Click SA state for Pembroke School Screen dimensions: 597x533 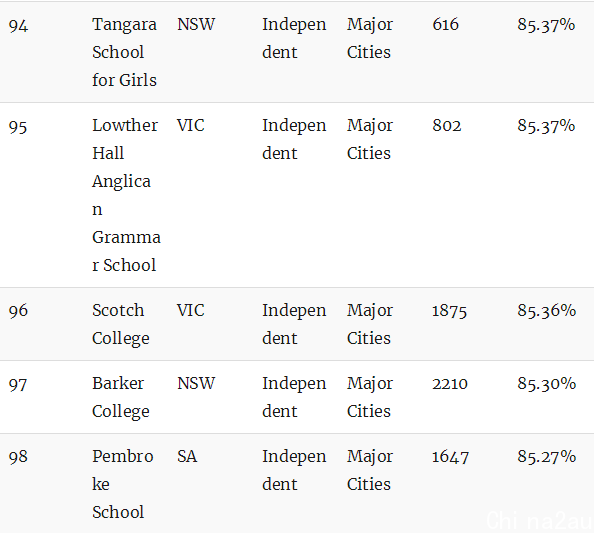click(187, 456)
